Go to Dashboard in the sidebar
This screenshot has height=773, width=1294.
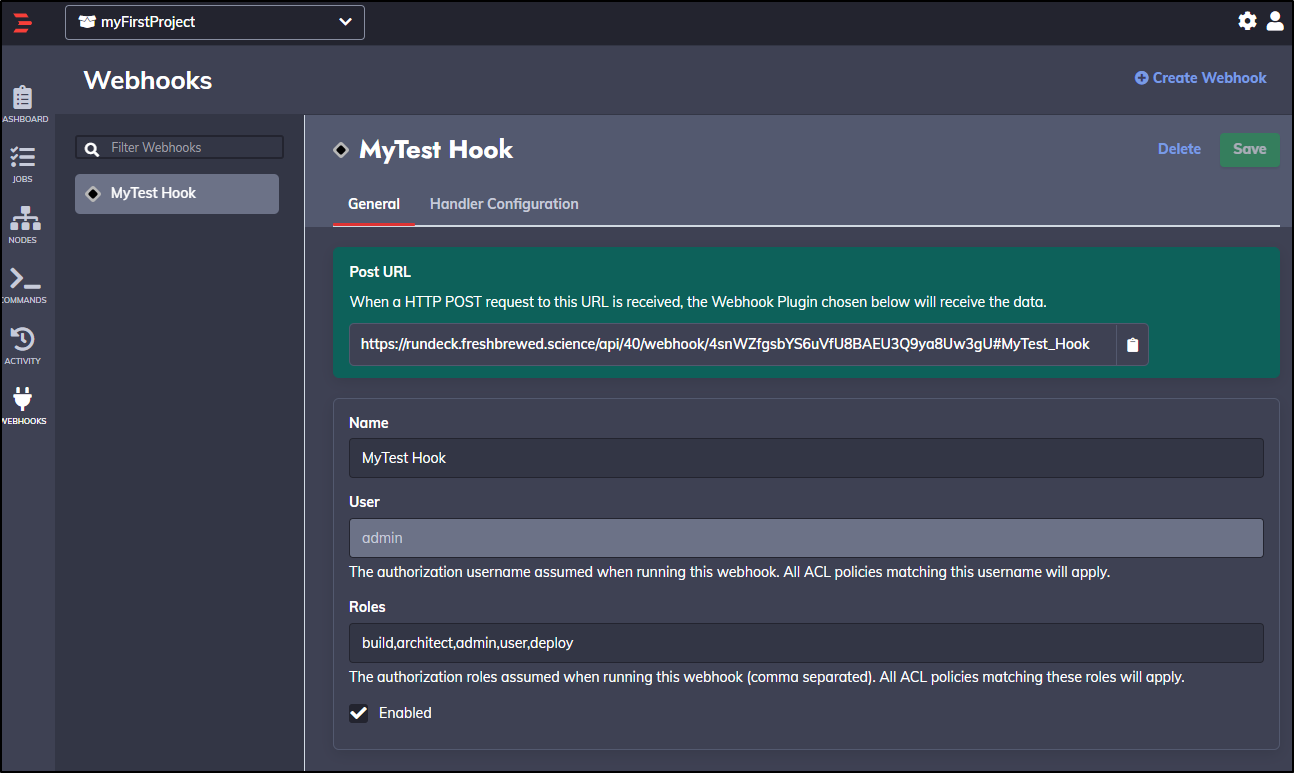pos(23,105)
